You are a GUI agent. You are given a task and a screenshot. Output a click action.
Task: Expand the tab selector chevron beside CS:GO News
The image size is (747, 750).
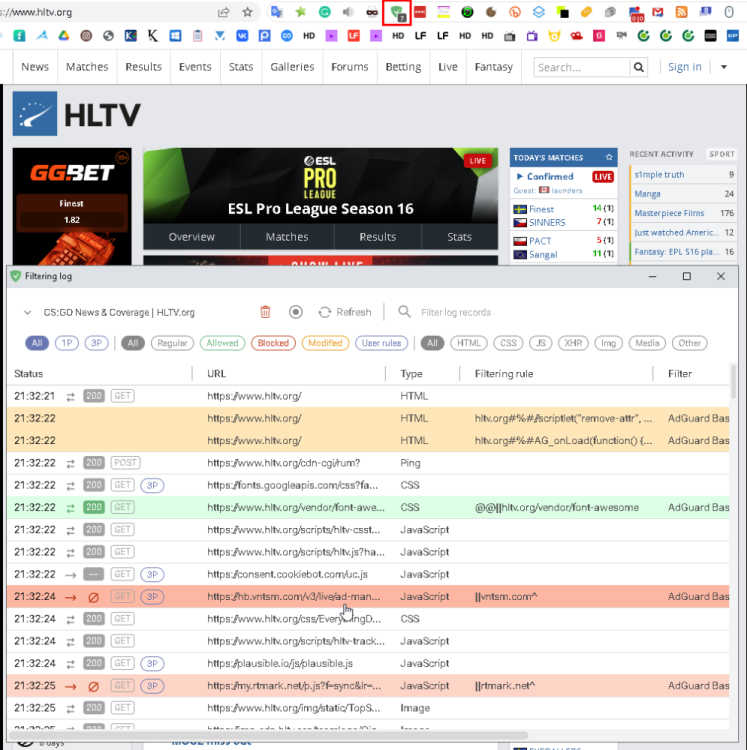point(27,312)
